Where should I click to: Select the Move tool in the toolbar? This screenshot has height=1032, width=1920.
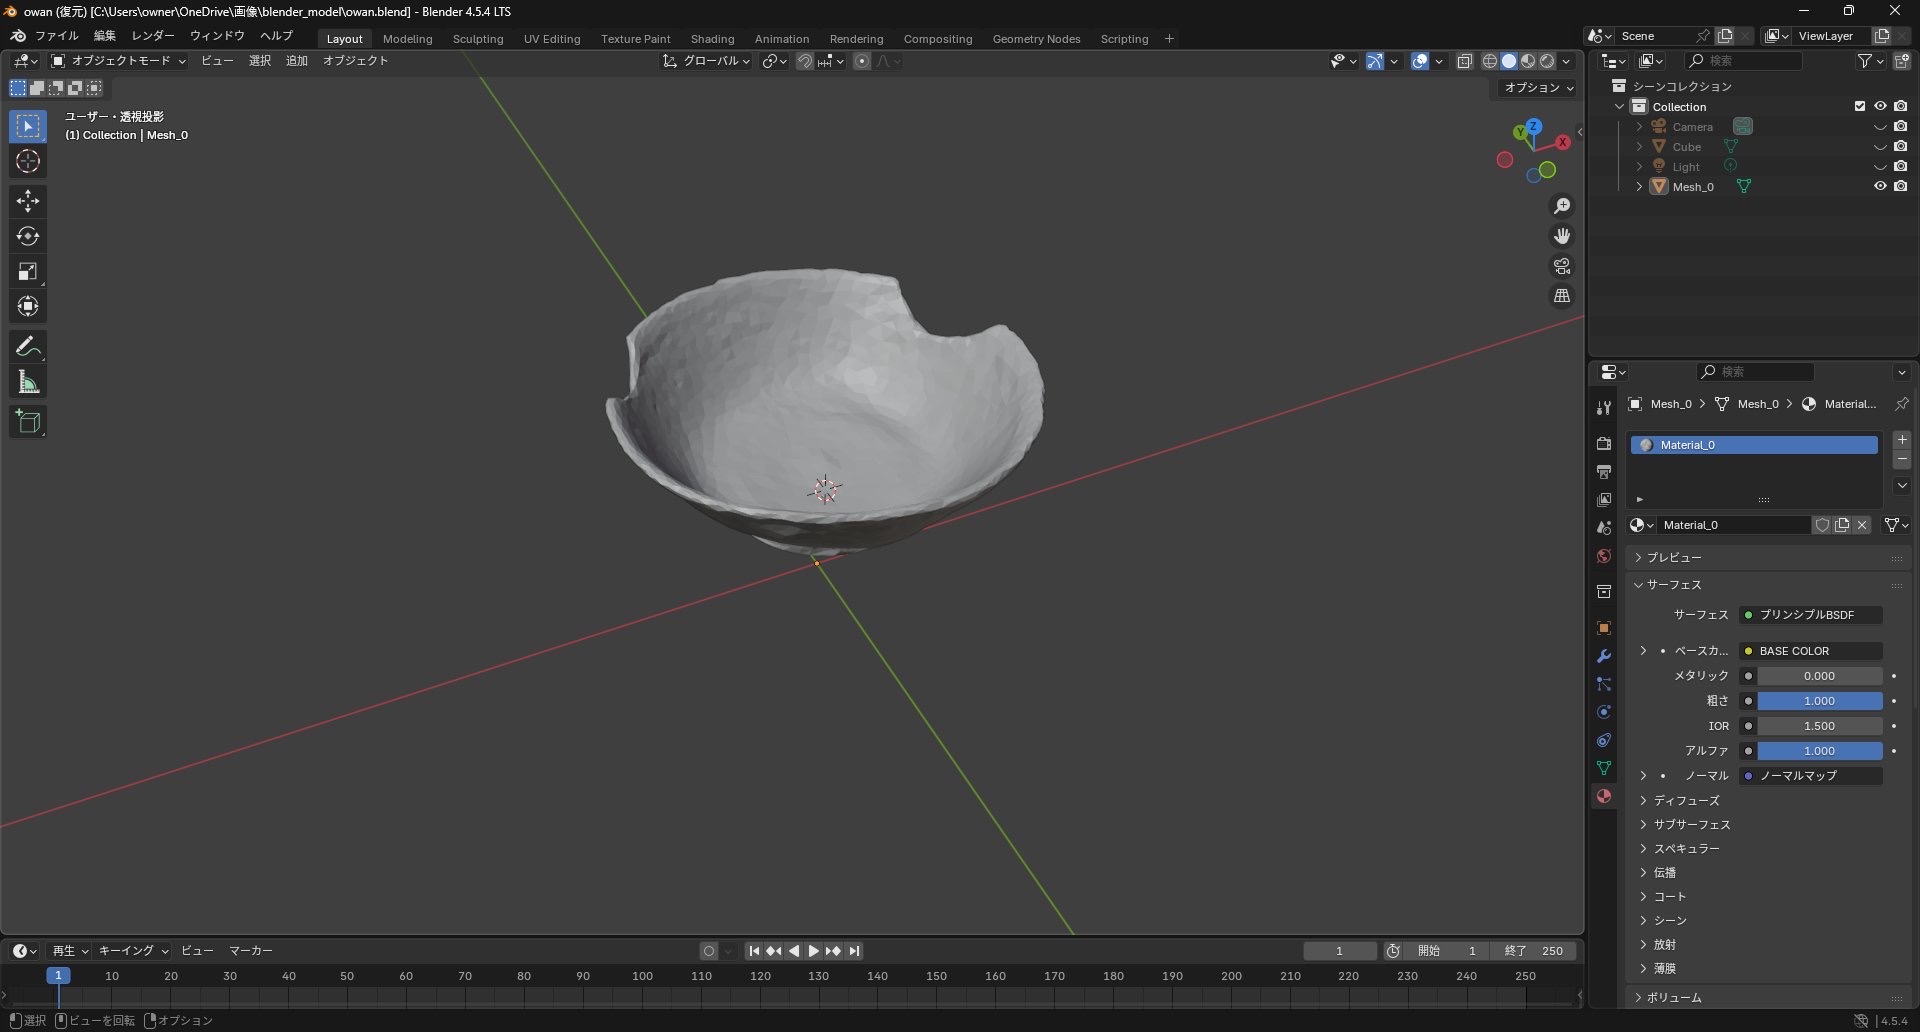point(28,201)
